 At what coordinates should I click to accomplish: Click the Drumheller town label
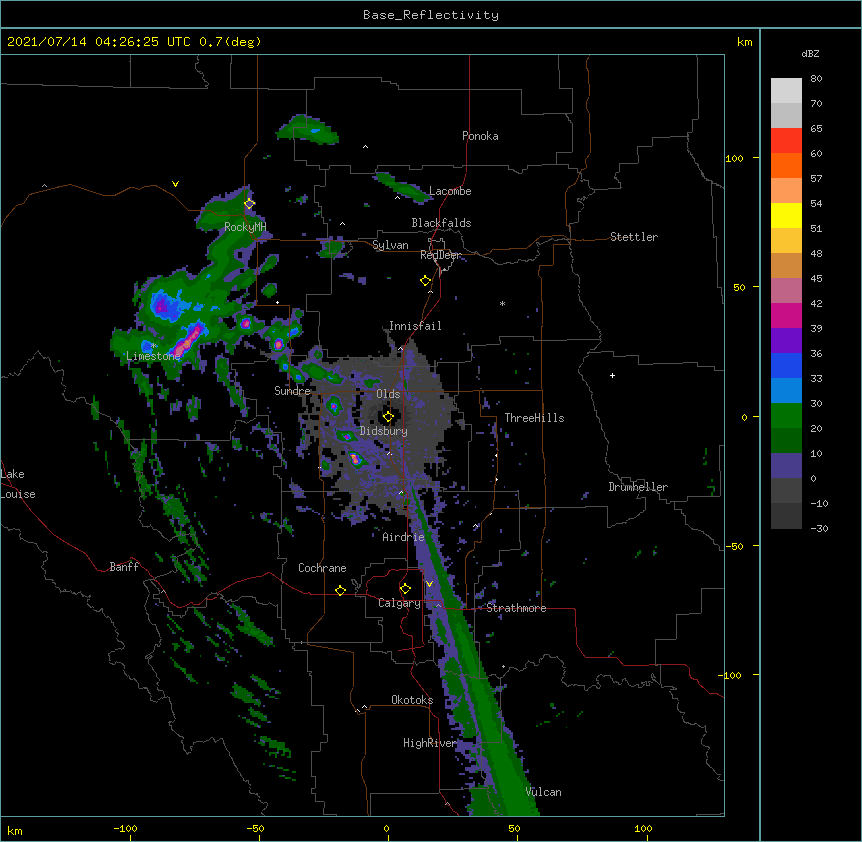638,487
